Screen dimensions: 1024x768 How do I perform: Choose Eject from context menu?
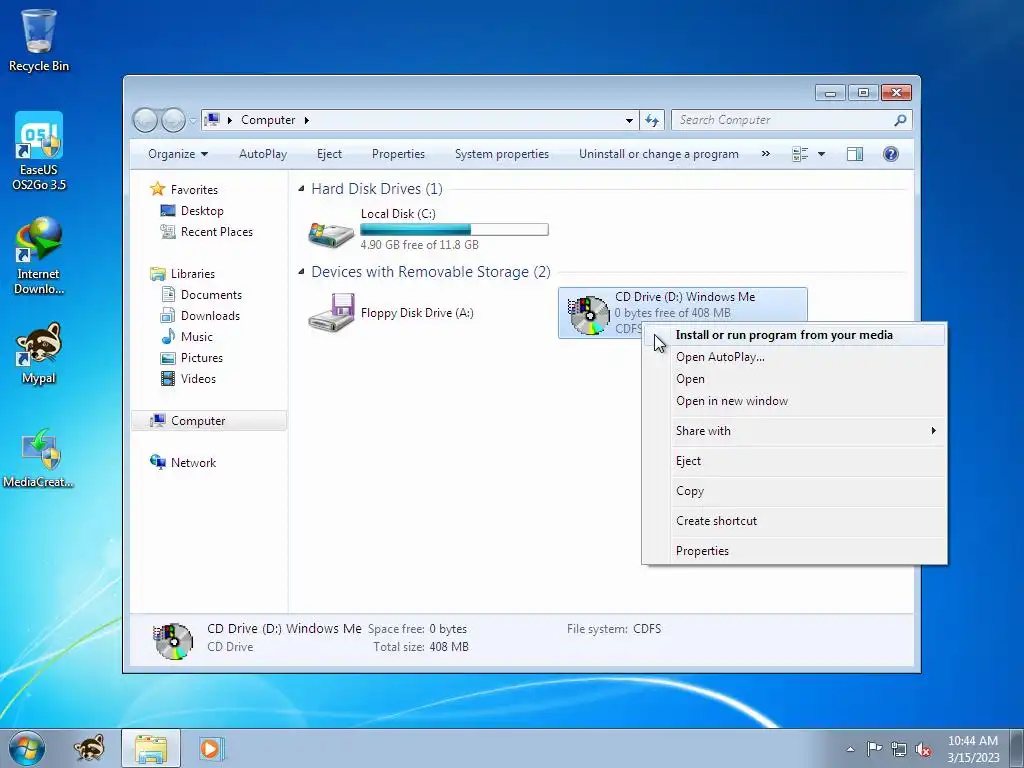[x=794, y=461]
